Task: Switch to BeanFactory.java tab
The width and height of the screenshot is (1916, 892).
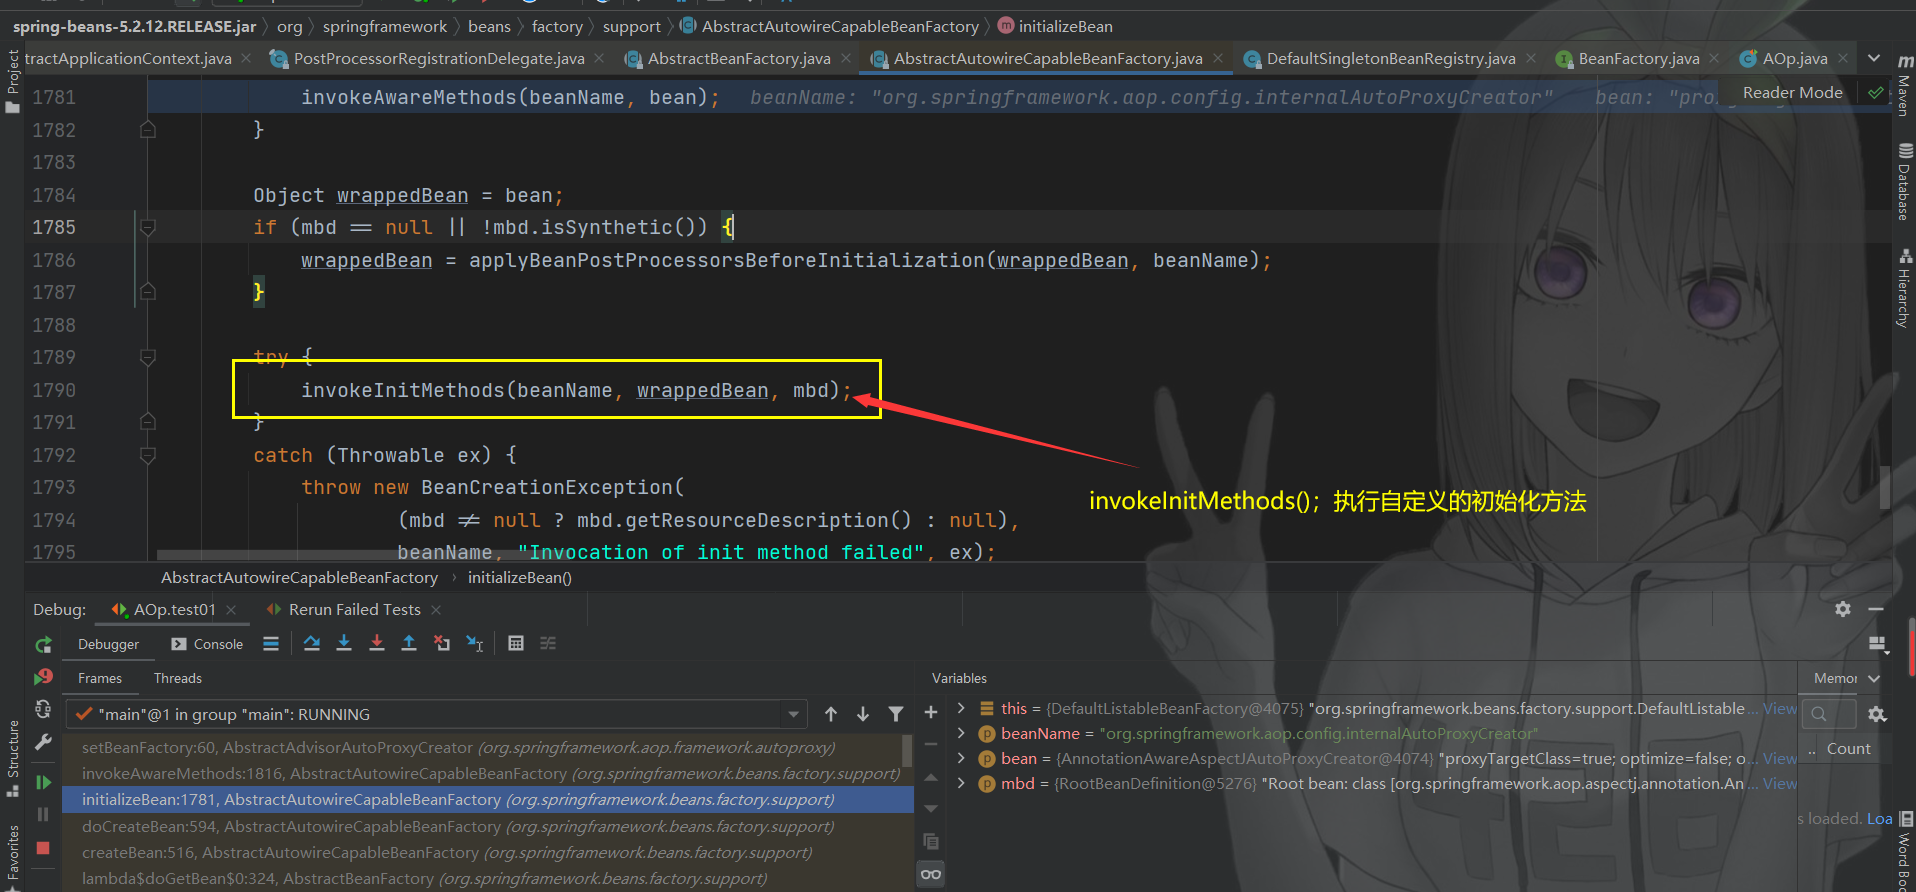Action: pos(1638,58)
